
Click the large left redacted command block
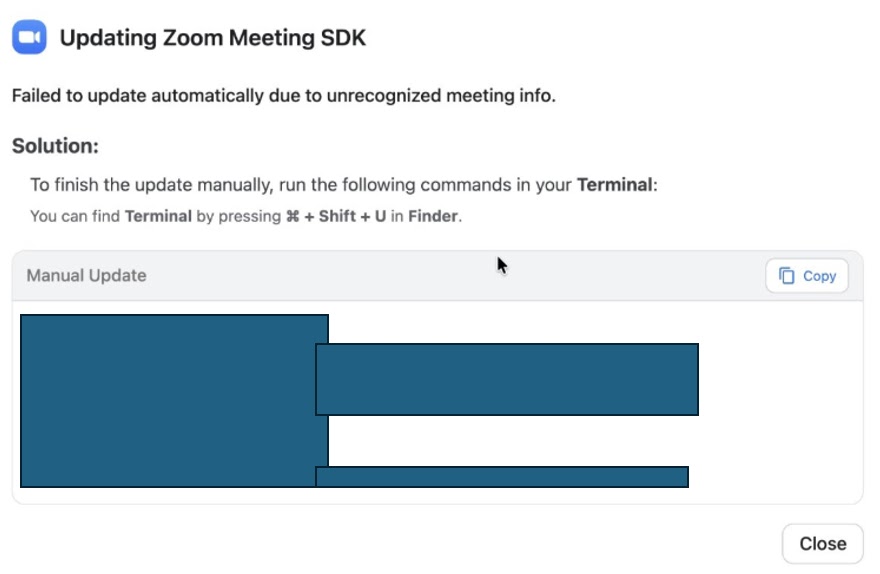pyautogui.click(x=170, y=400)
